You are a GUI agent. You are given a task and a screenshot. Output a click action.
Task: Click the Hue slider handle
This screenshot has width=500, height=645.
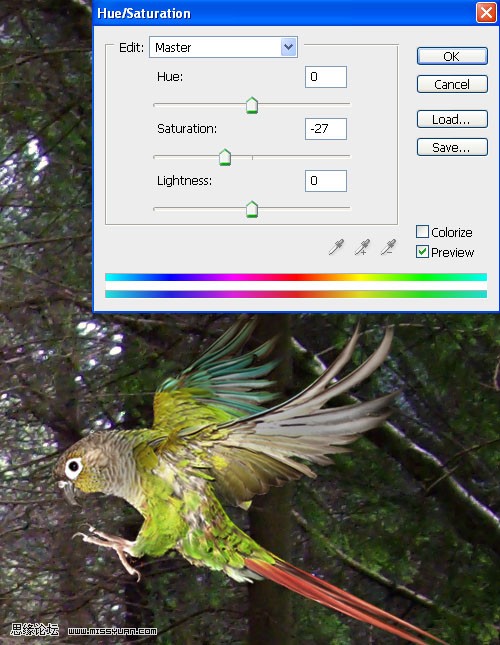tap(252, 105)
